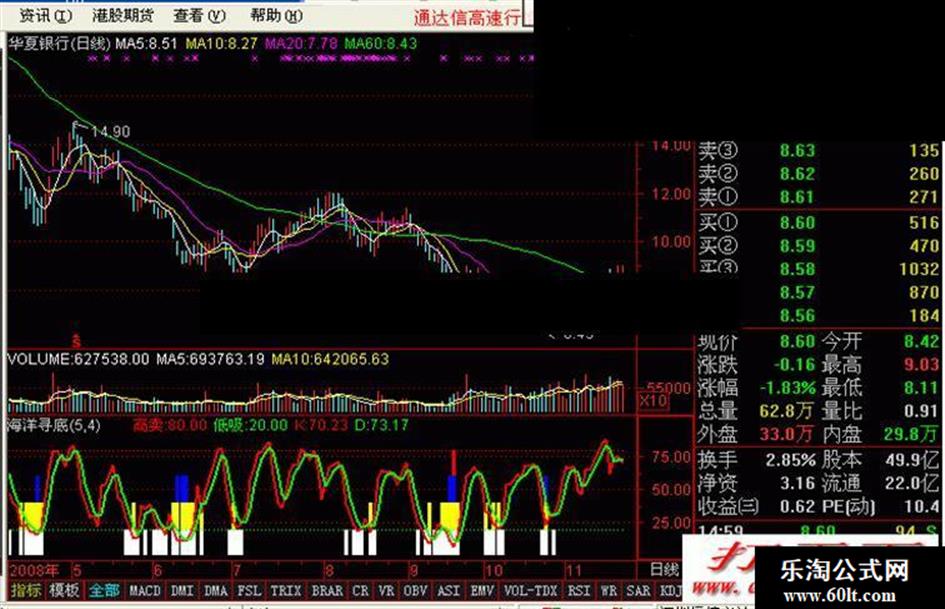Switch to VR indicator tab
Viewport: 945px width, 609px height.
386,590
